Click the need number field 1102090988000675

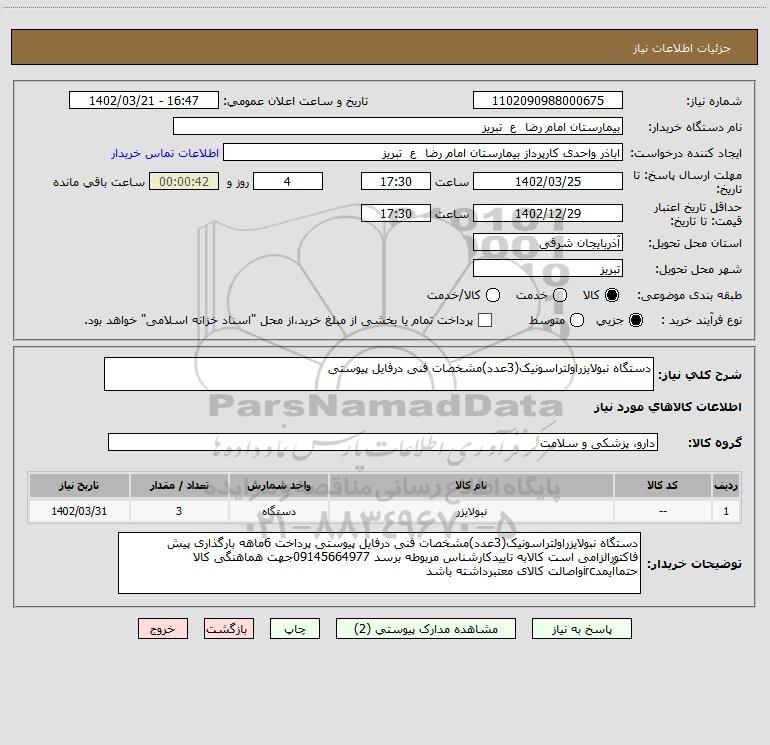[548, 100]
